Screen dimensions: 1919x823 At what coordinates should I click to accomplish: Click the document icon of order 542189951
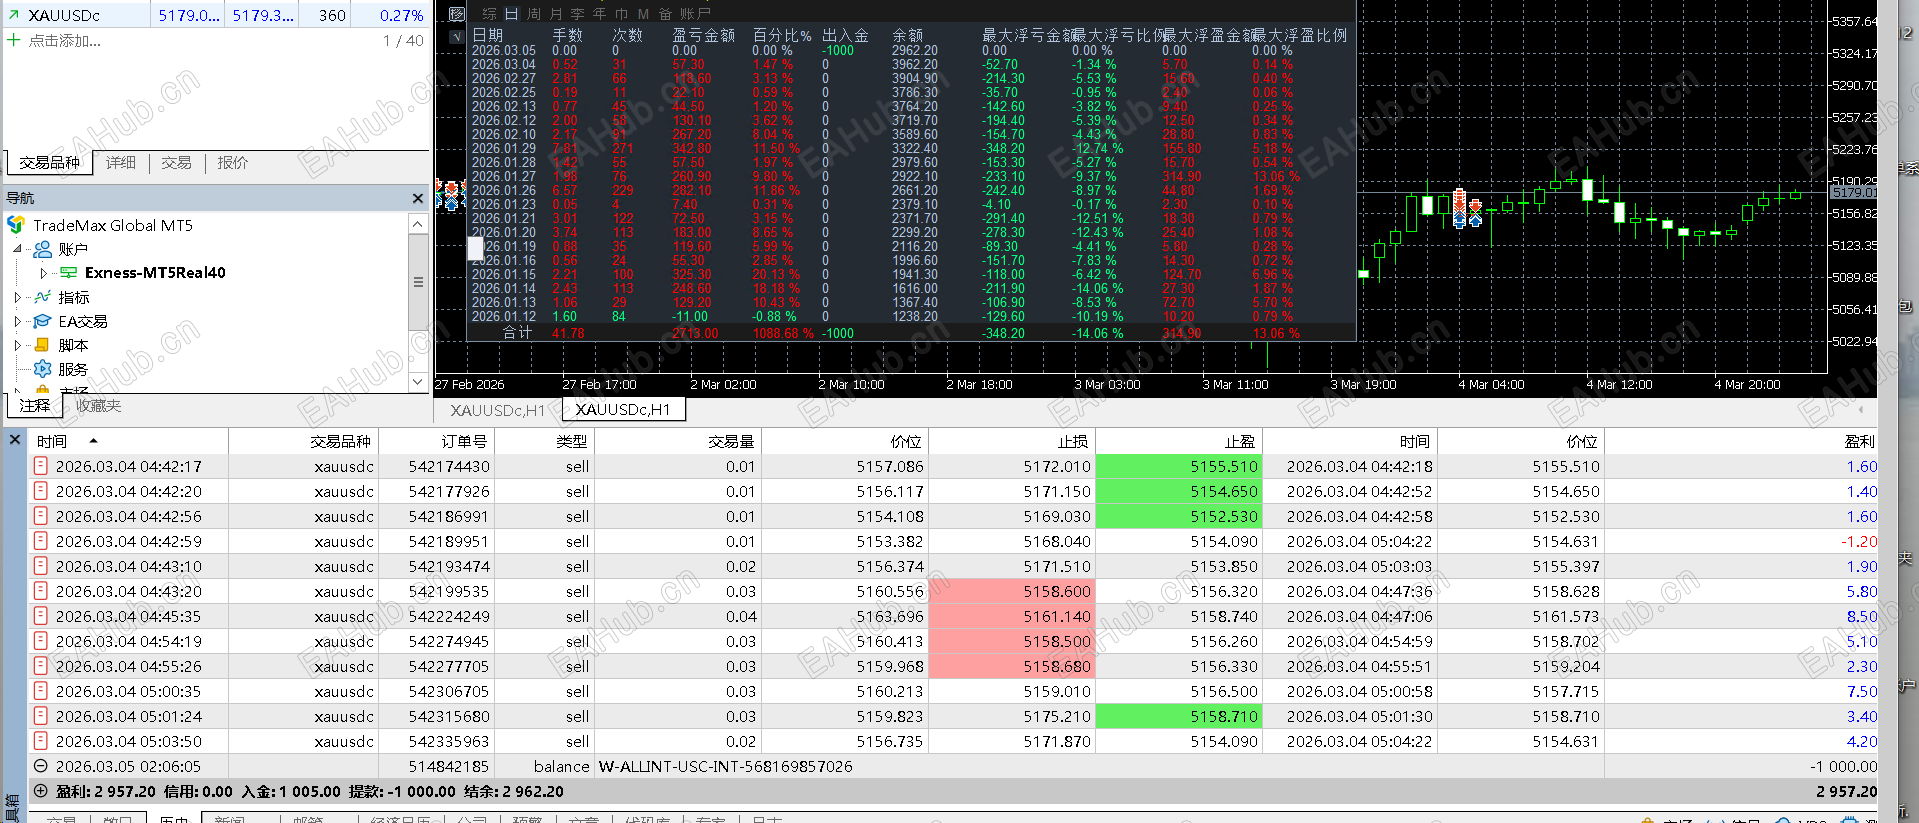[x=41, y=541]
